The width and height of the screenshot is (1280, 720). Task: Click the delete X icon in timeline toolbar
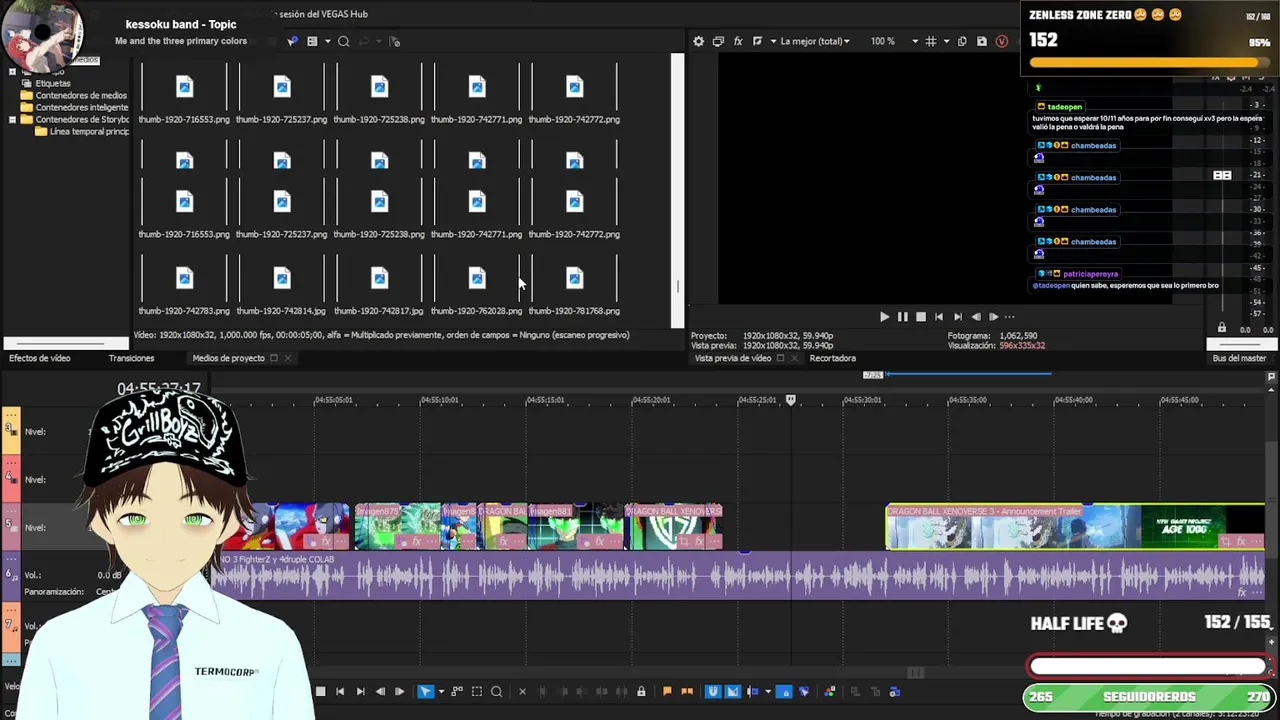tap(522, 691)
